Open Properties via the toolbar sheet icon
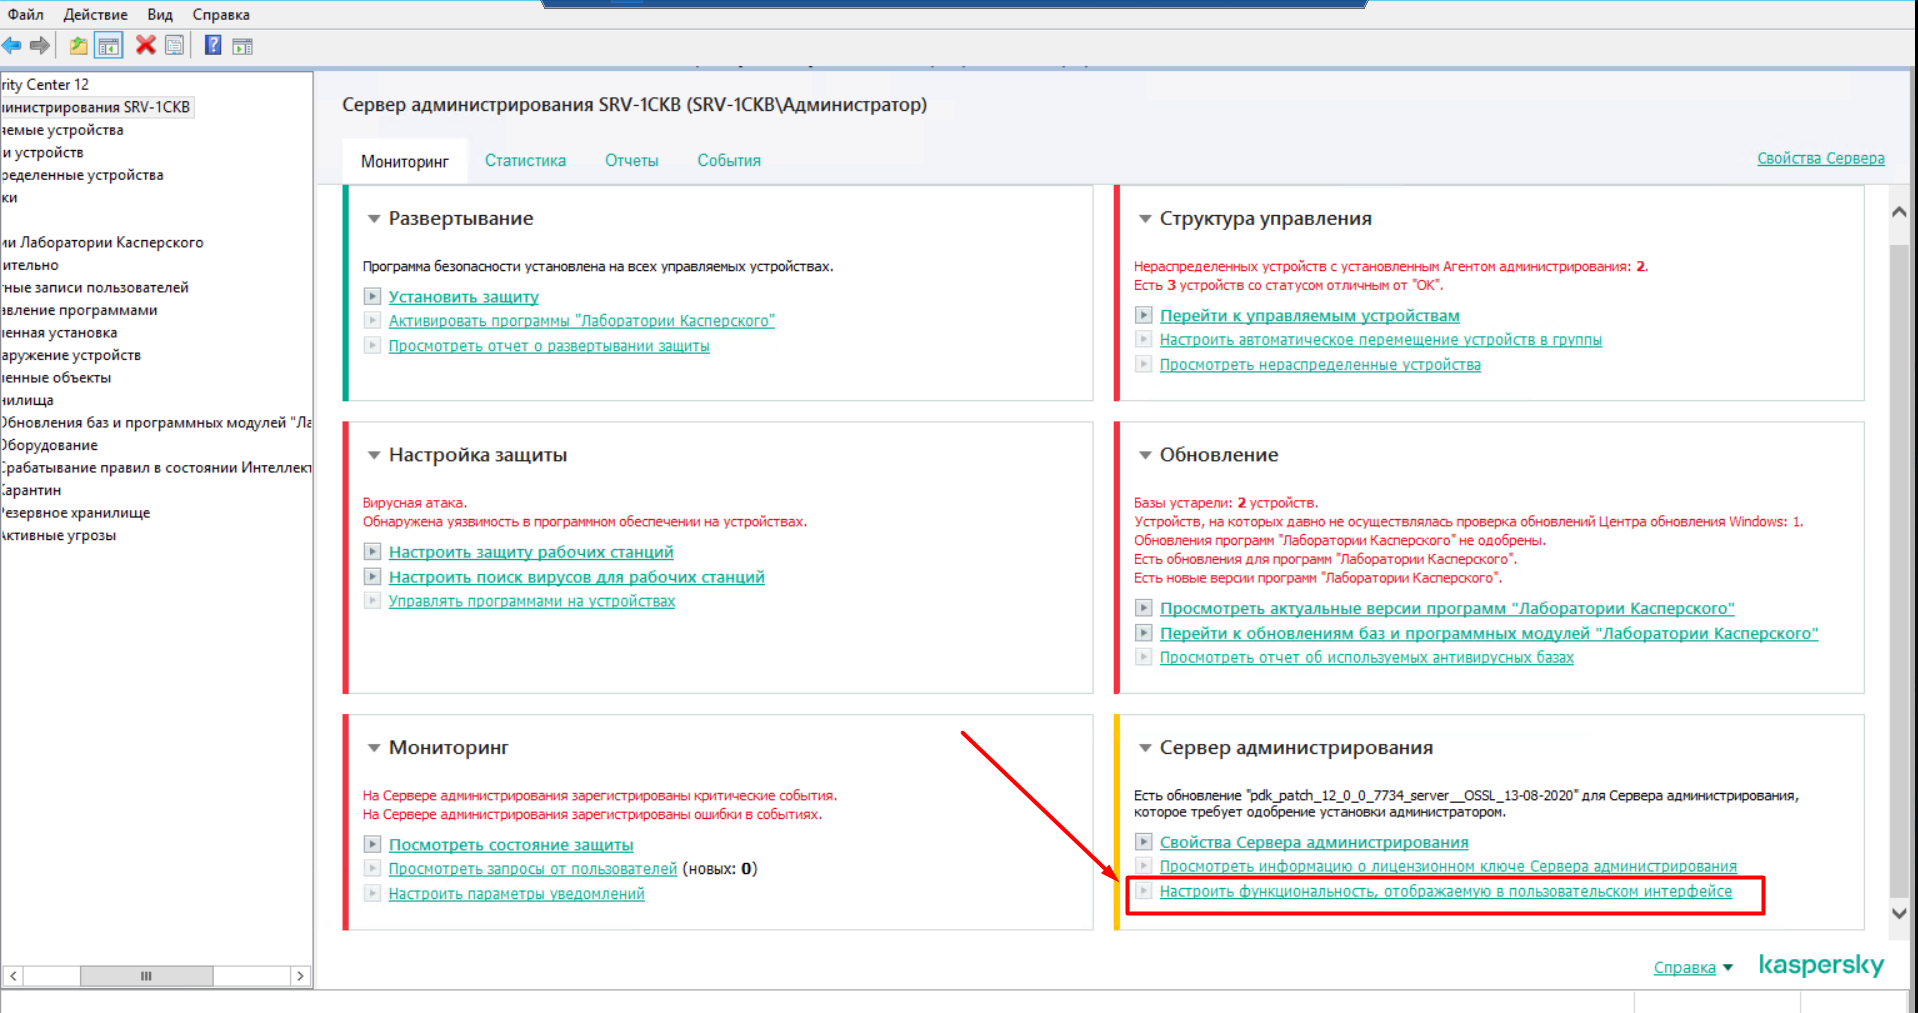Screen dimensions: 1918x1013 coord(175,45)
